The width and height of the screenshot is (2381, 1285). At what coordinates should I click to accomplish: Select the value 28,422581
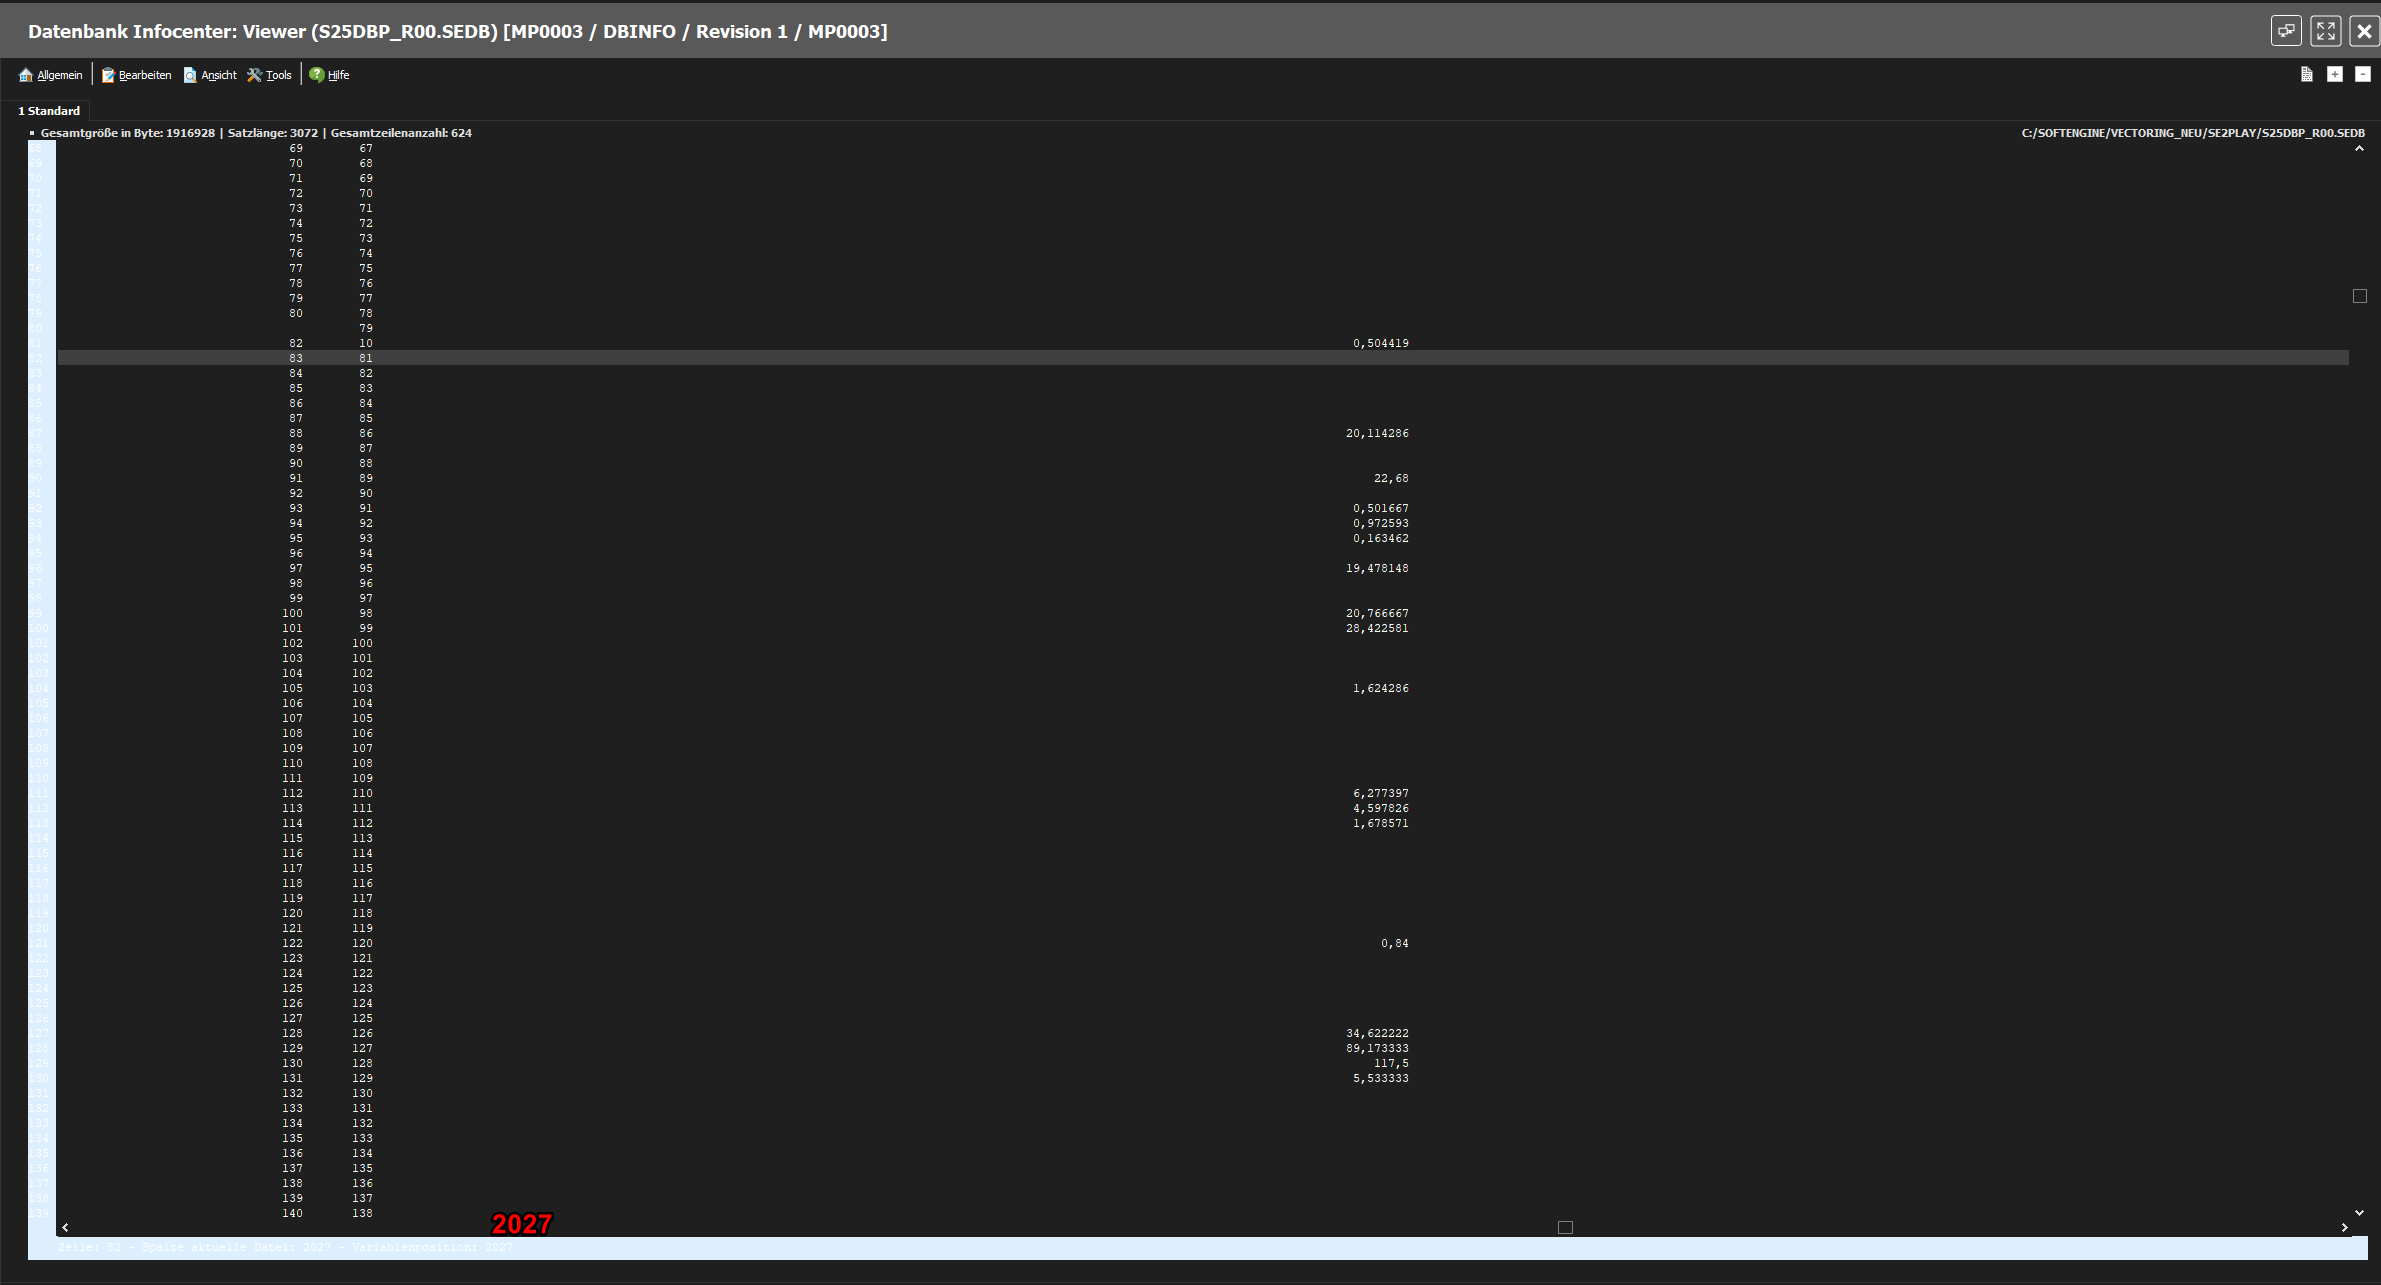click(1377, 628)
